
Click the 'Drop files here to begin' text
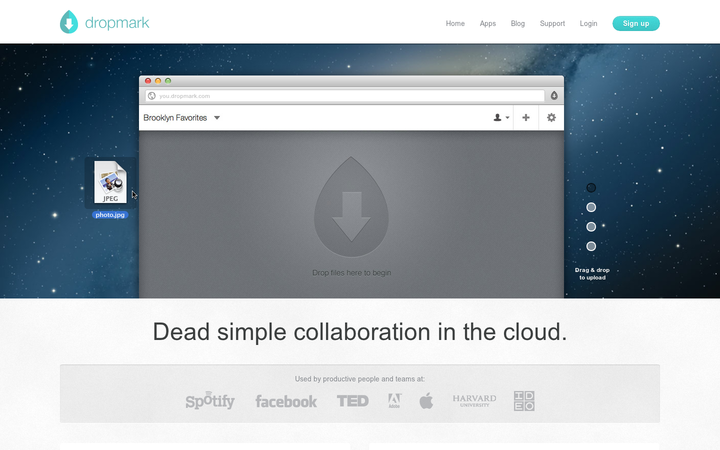click(x=352, y=273)
